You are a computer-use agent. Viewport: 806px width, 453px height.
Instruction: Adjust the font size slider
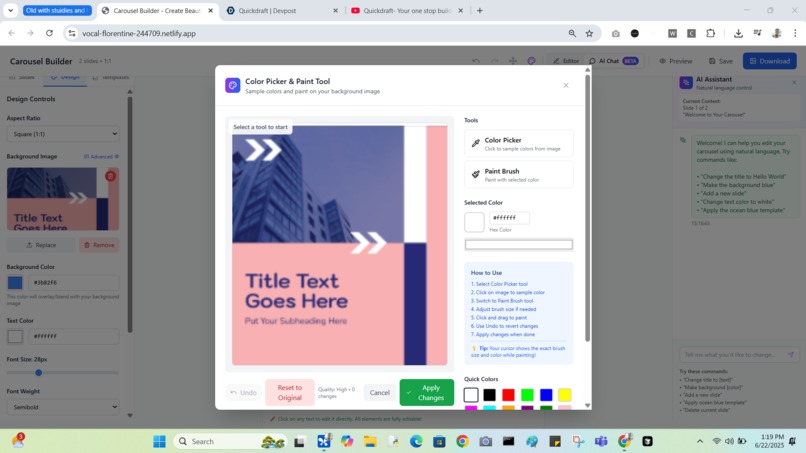coord(39,373)
